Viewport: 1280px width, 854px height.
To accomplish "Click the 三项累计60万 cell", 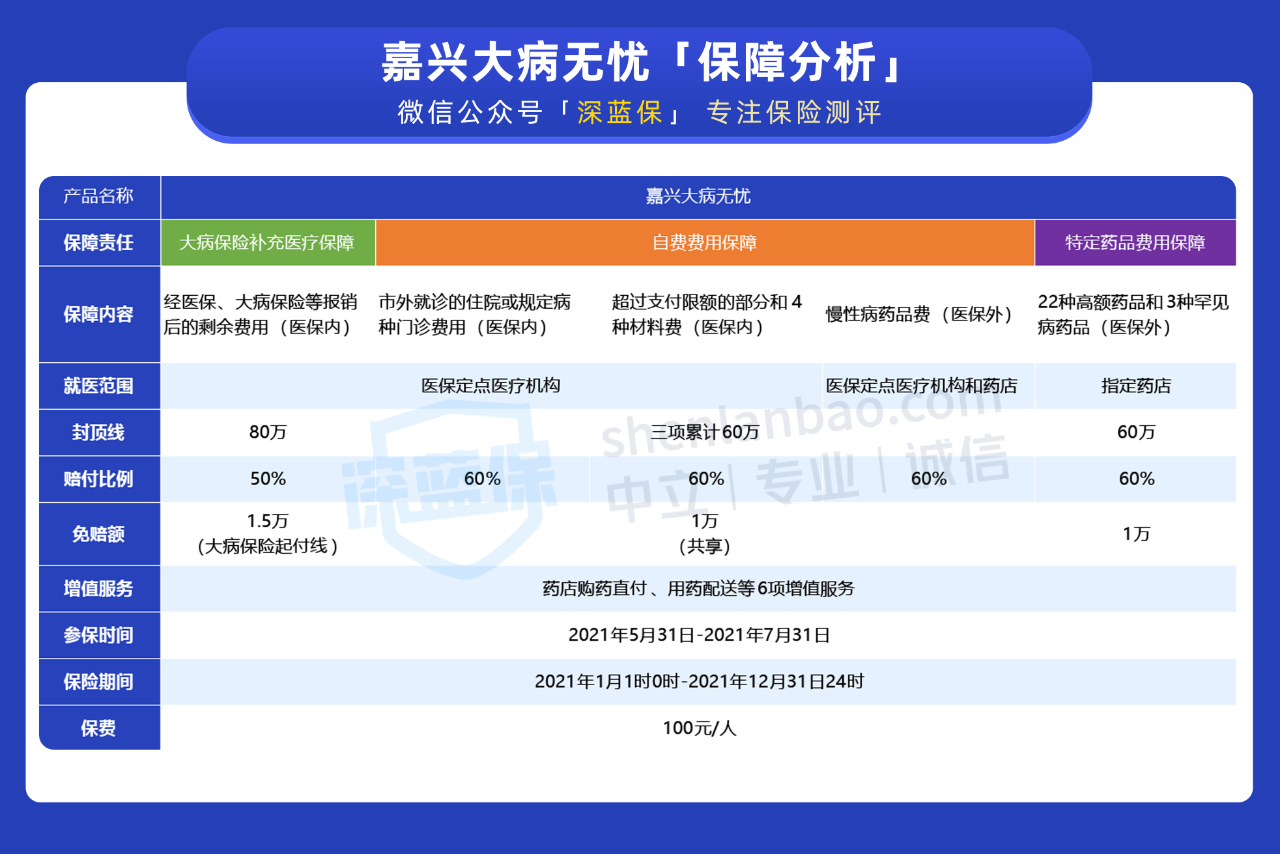I will click(x=704, y=433).
